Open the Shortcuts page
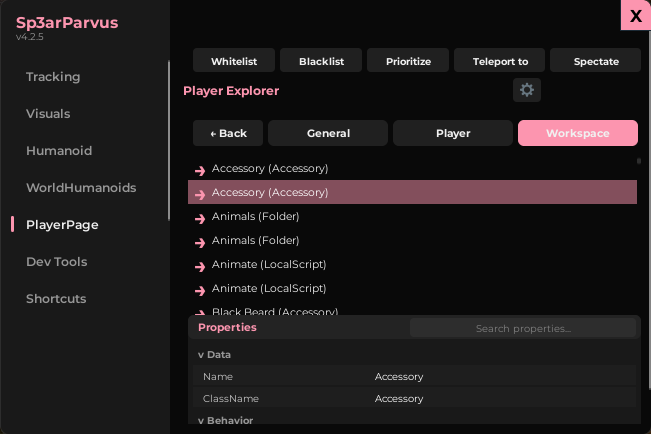651x434 pixels. pyautogui.click(x=56, y=298)
